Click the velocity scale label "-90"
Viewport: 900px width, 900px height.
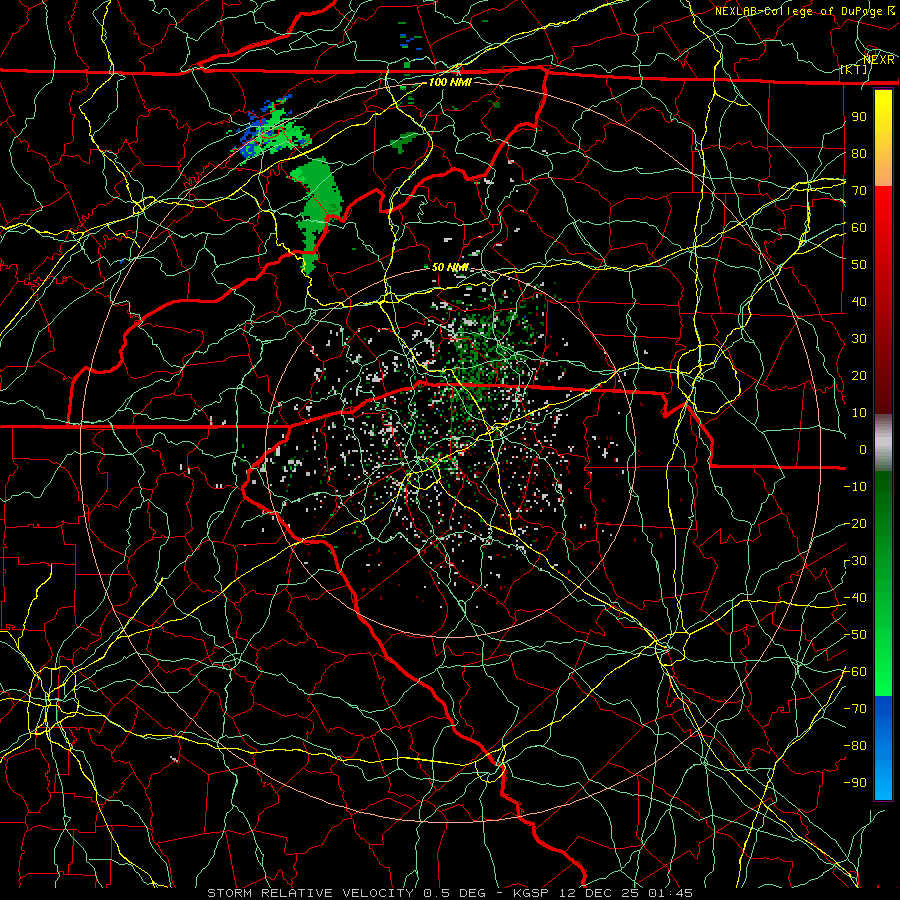[855, 783]
